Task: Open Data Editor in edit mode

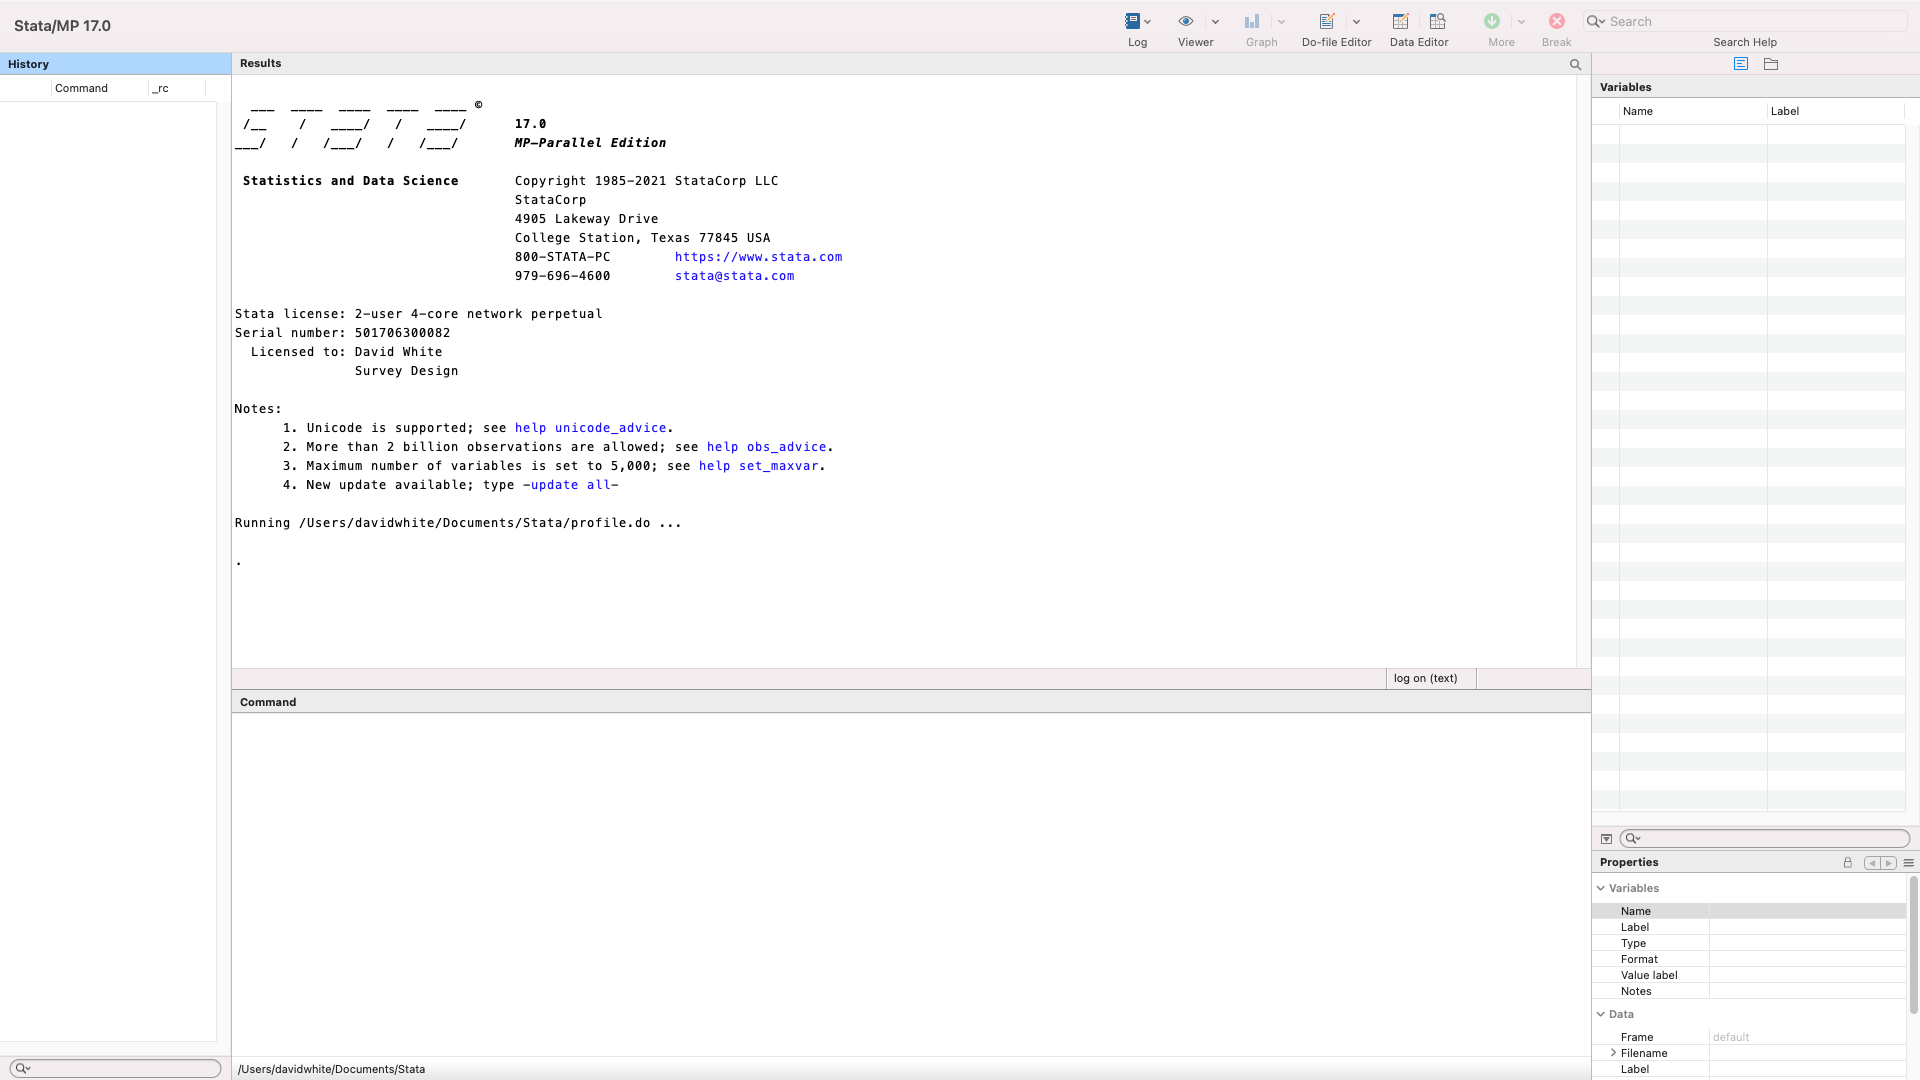Action: click(1400, 21)
